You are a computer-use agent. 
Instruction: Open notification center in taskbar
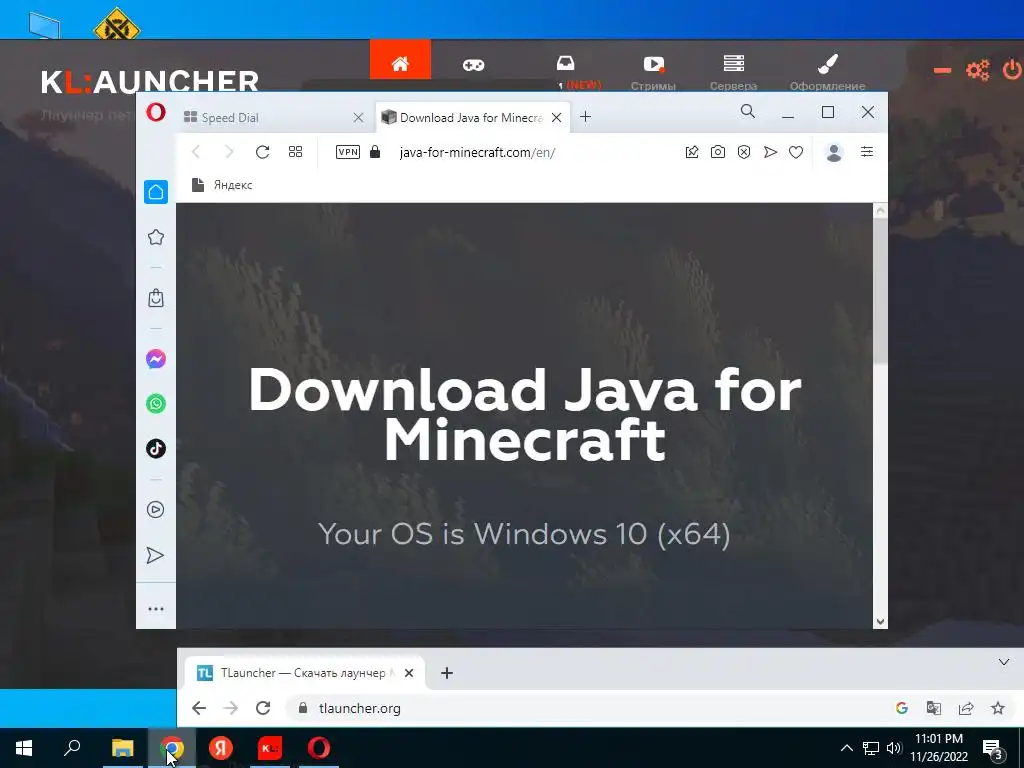click(993, 749)
